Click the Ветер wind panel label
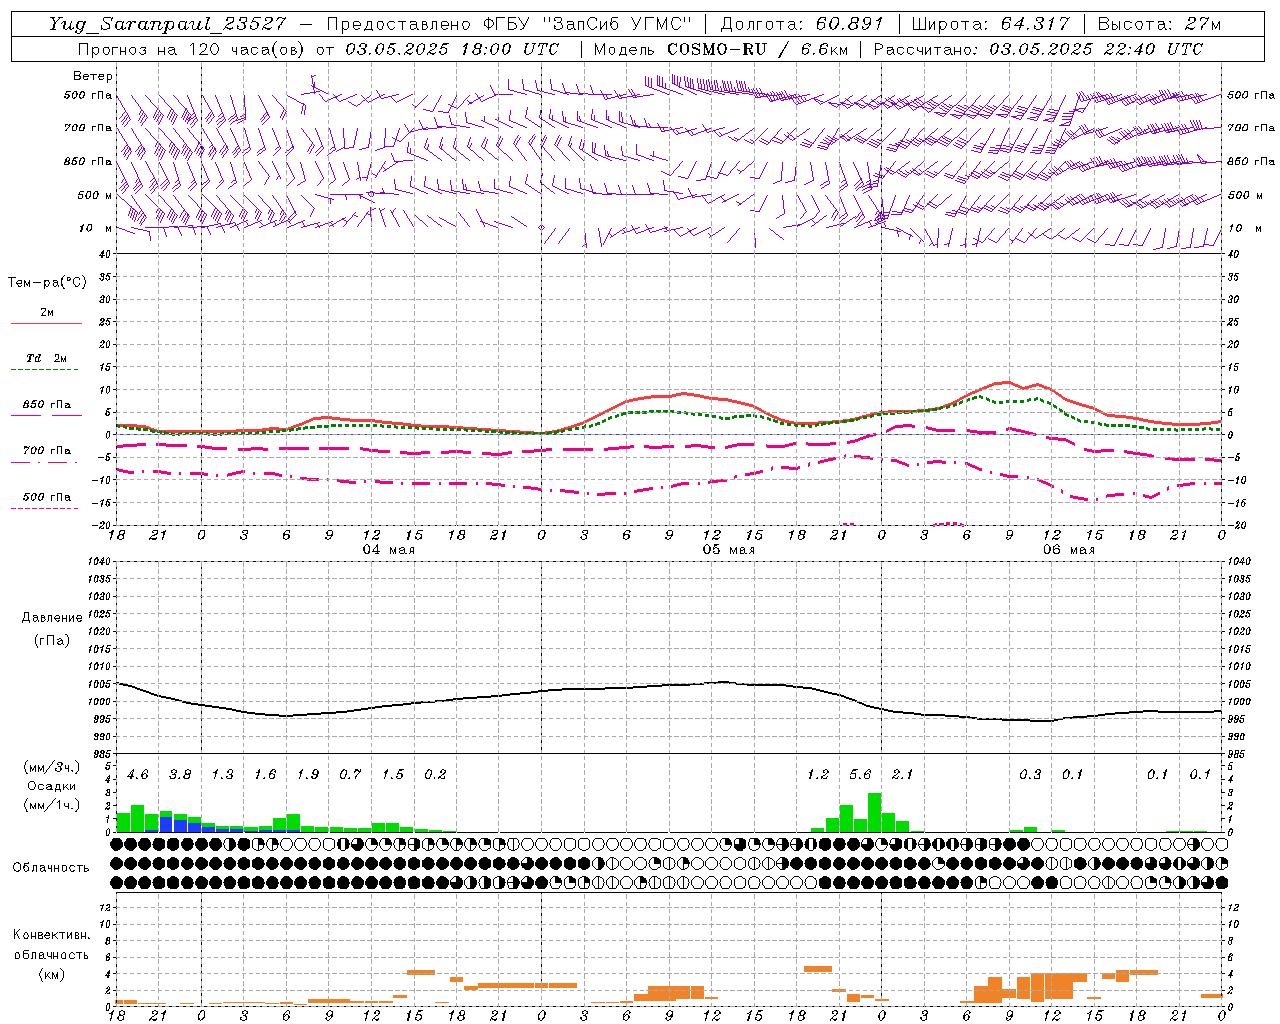This screenshot has height=1024, width=1280. click(x=93, y=76)
